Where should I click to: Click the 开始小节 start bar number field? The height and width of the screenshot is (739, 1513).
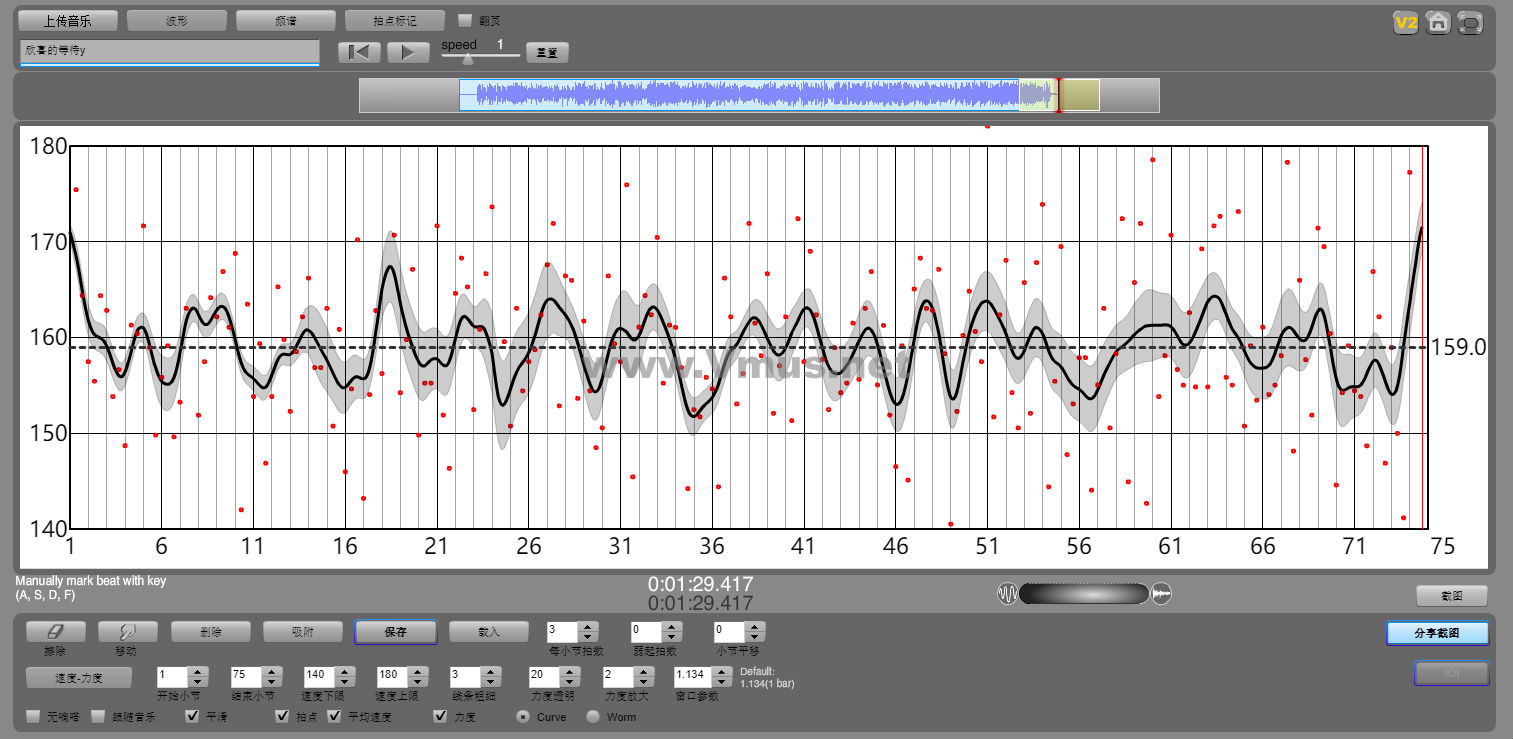(x=172, y=677)
